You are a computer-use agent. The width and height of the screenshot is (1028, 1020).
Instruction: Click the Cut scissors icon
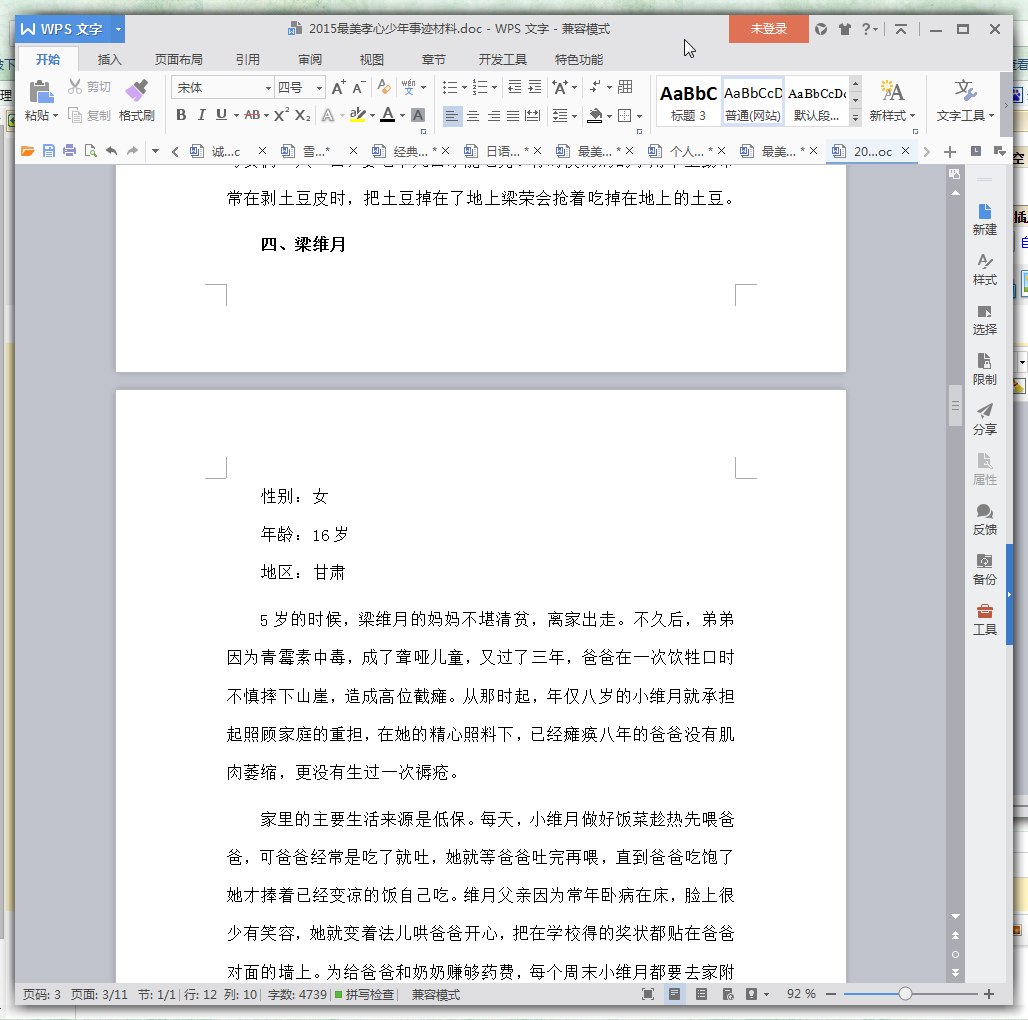(75, 87)
